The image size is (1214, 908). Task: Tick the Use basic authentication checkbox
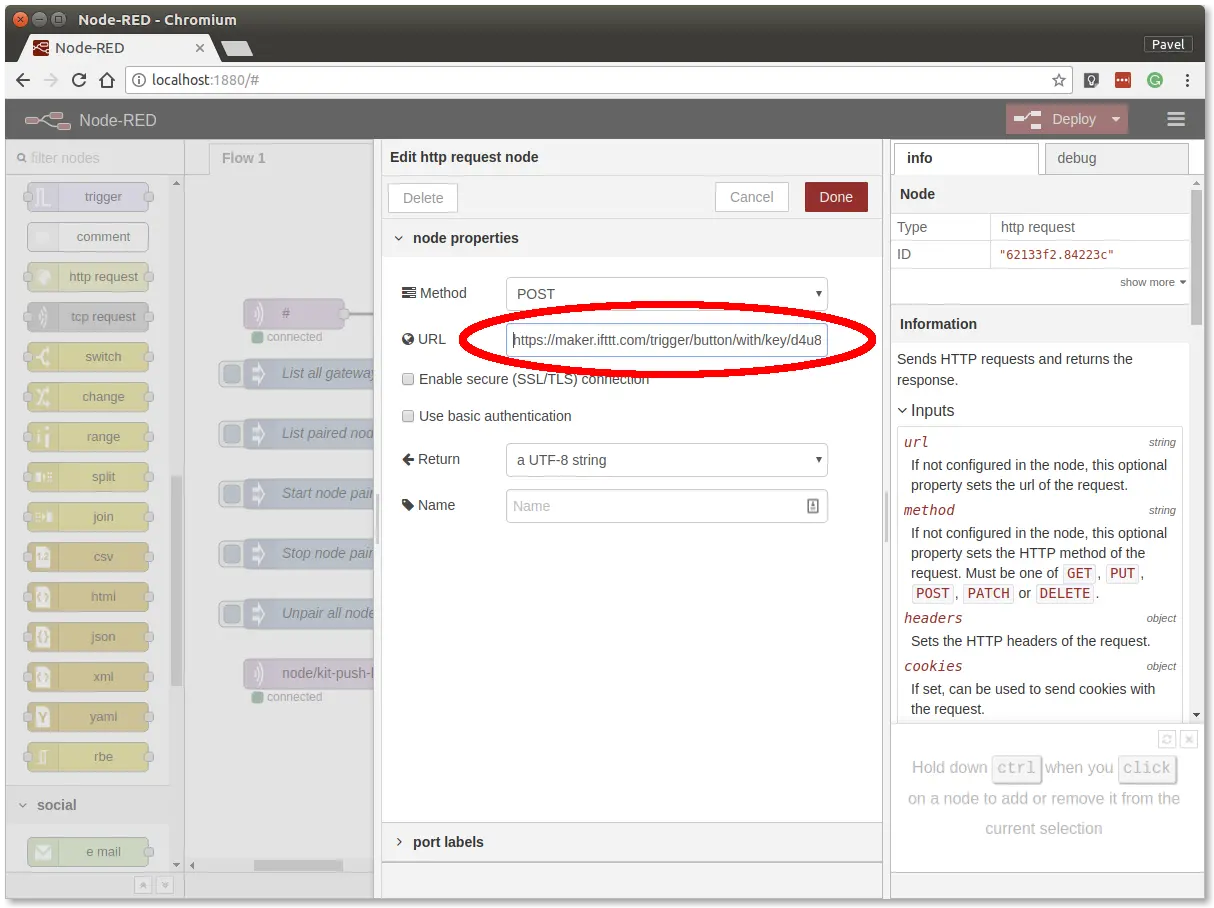point(408,416)
